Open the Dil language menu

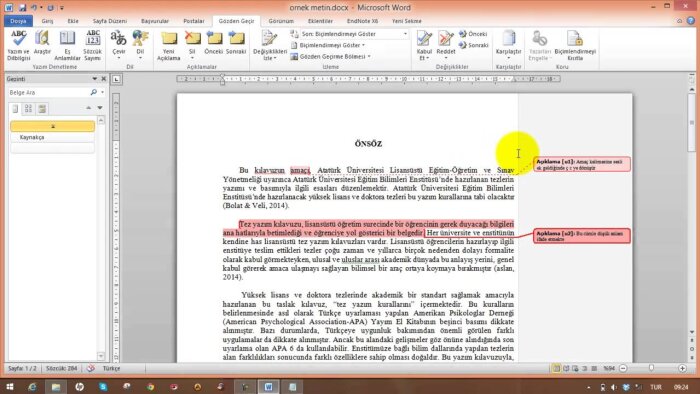(140, 45)
